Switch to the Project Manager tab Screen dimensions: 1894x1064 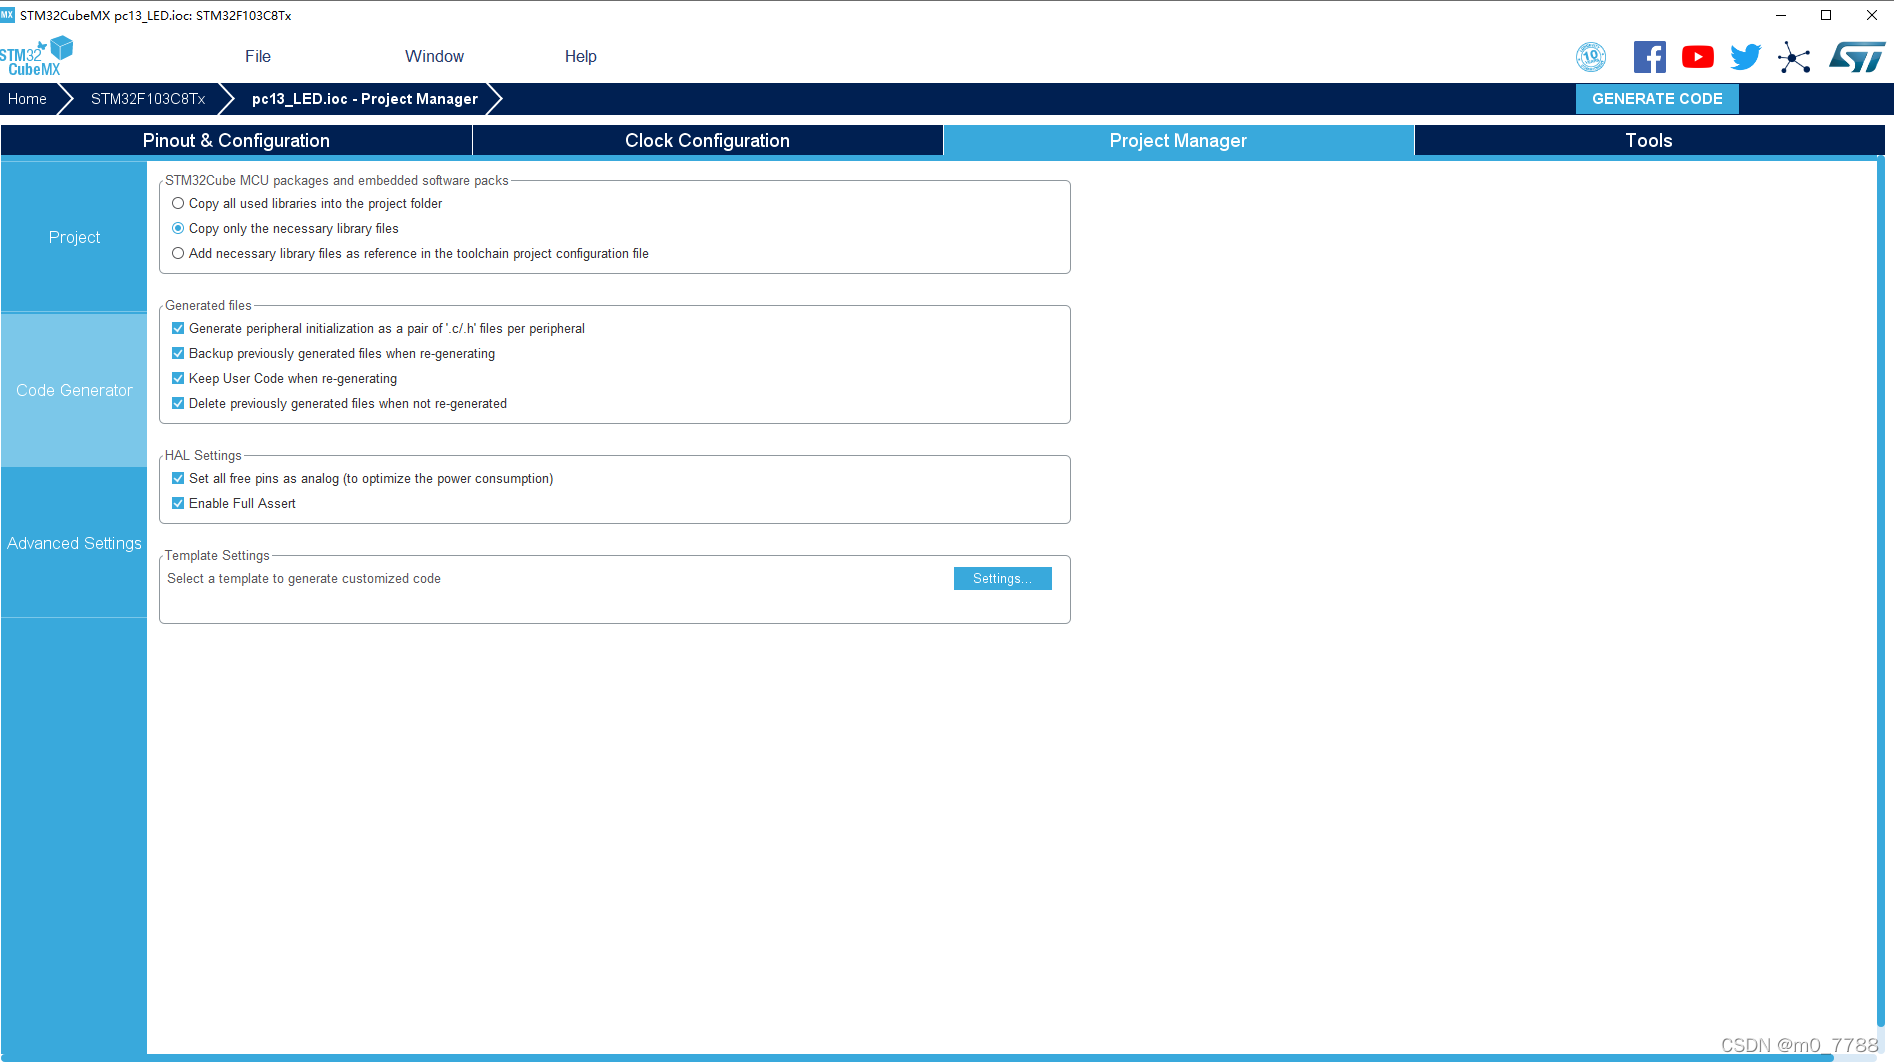pos(1178,140)
